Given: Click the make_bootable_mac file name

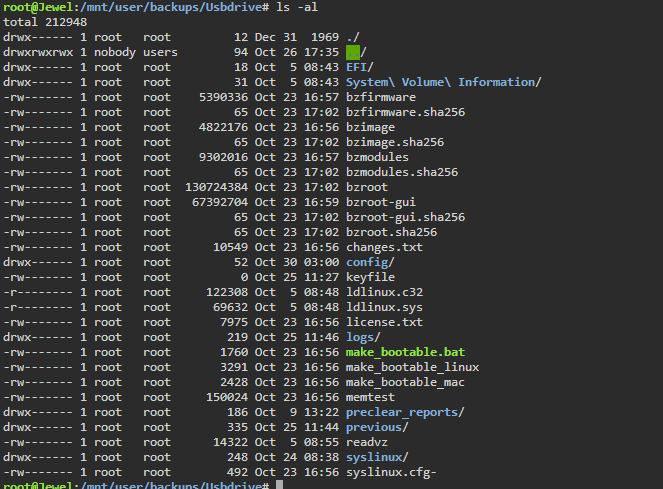Looking at the screenshot, I should 405,382.
